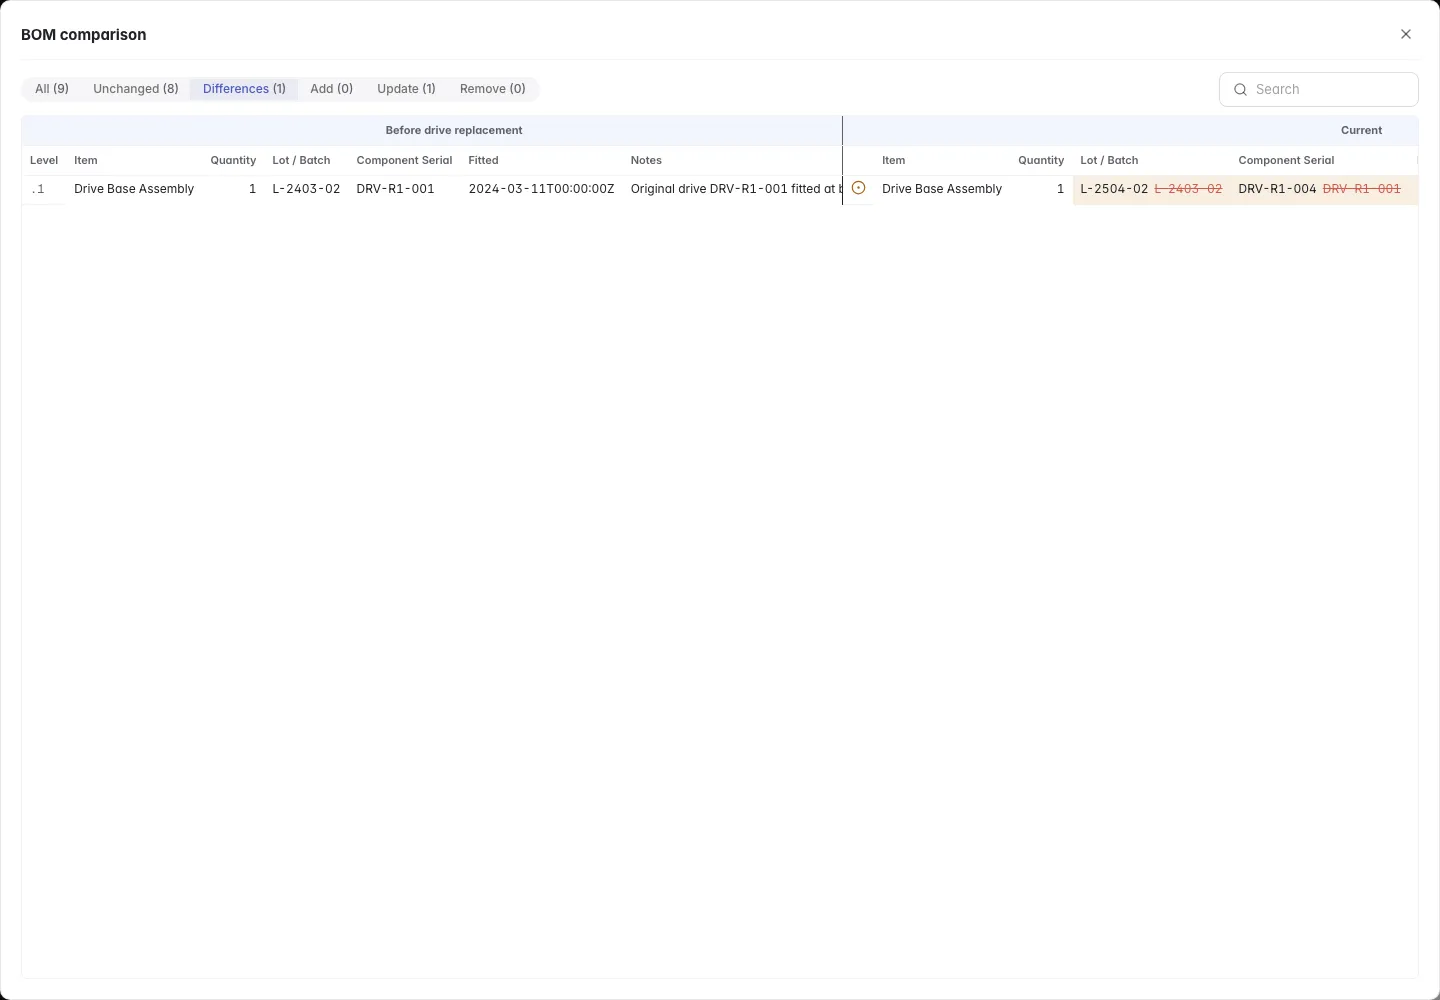Image resolution: width=1440 pixels, height=1000 pixels.
Task: Click the L-2403-02 lot cell on left
Action: click(306, 189)
